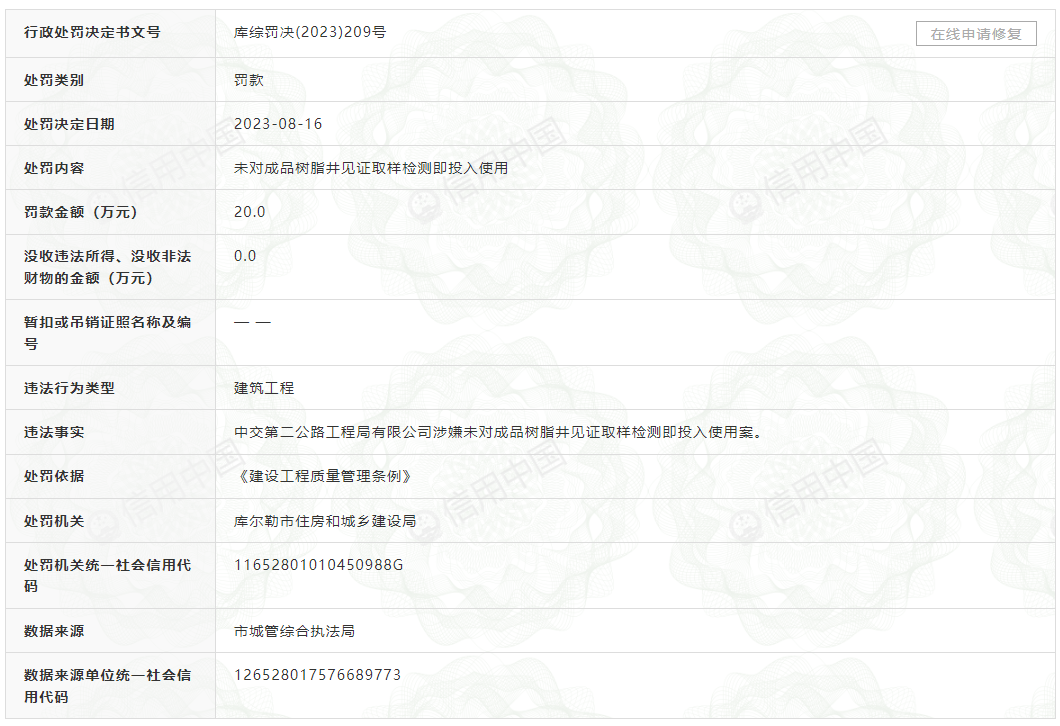Viewport: 1060px width, 726px height.
Task: Click the 处罚依据 label
Action: tap(54, 476)
